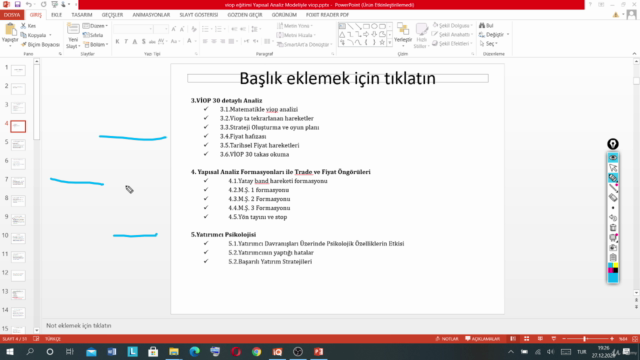Switch to GEÇİŞLER tab
The image size is (640, 360).
(x=112, y=15)
